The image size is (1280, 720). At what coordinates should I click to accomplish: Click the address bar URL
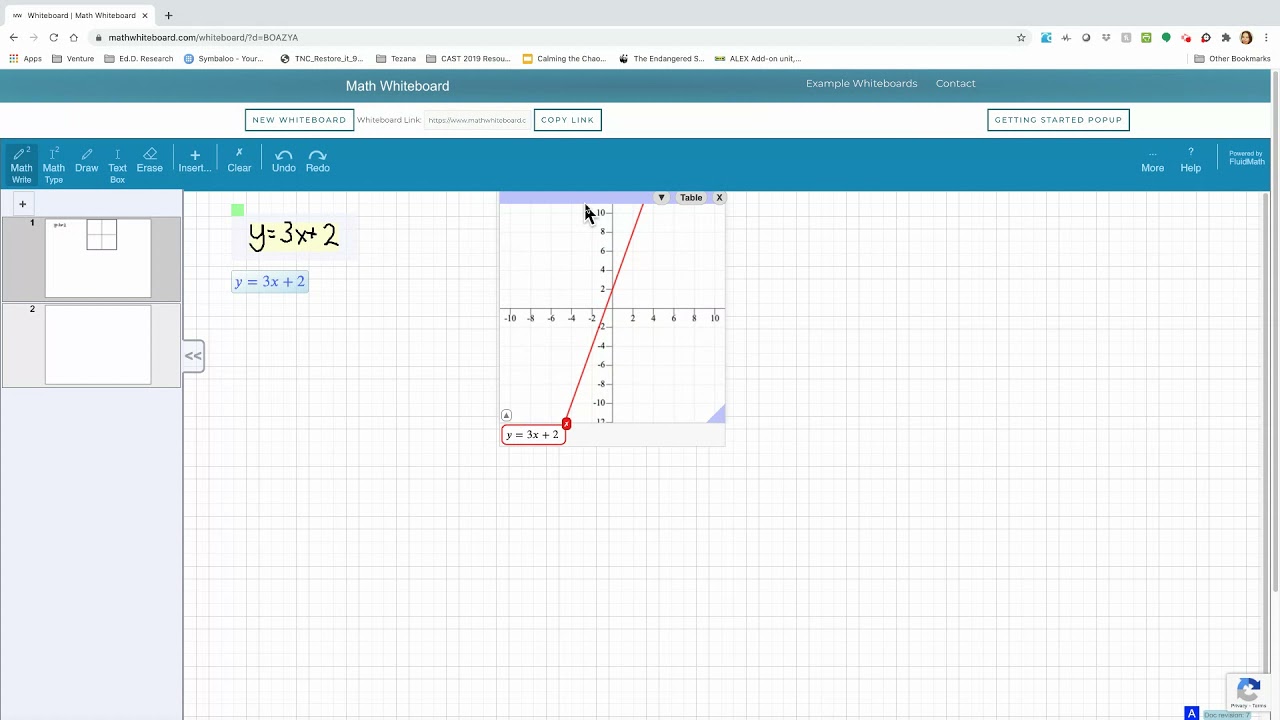[x=203, y=37]
